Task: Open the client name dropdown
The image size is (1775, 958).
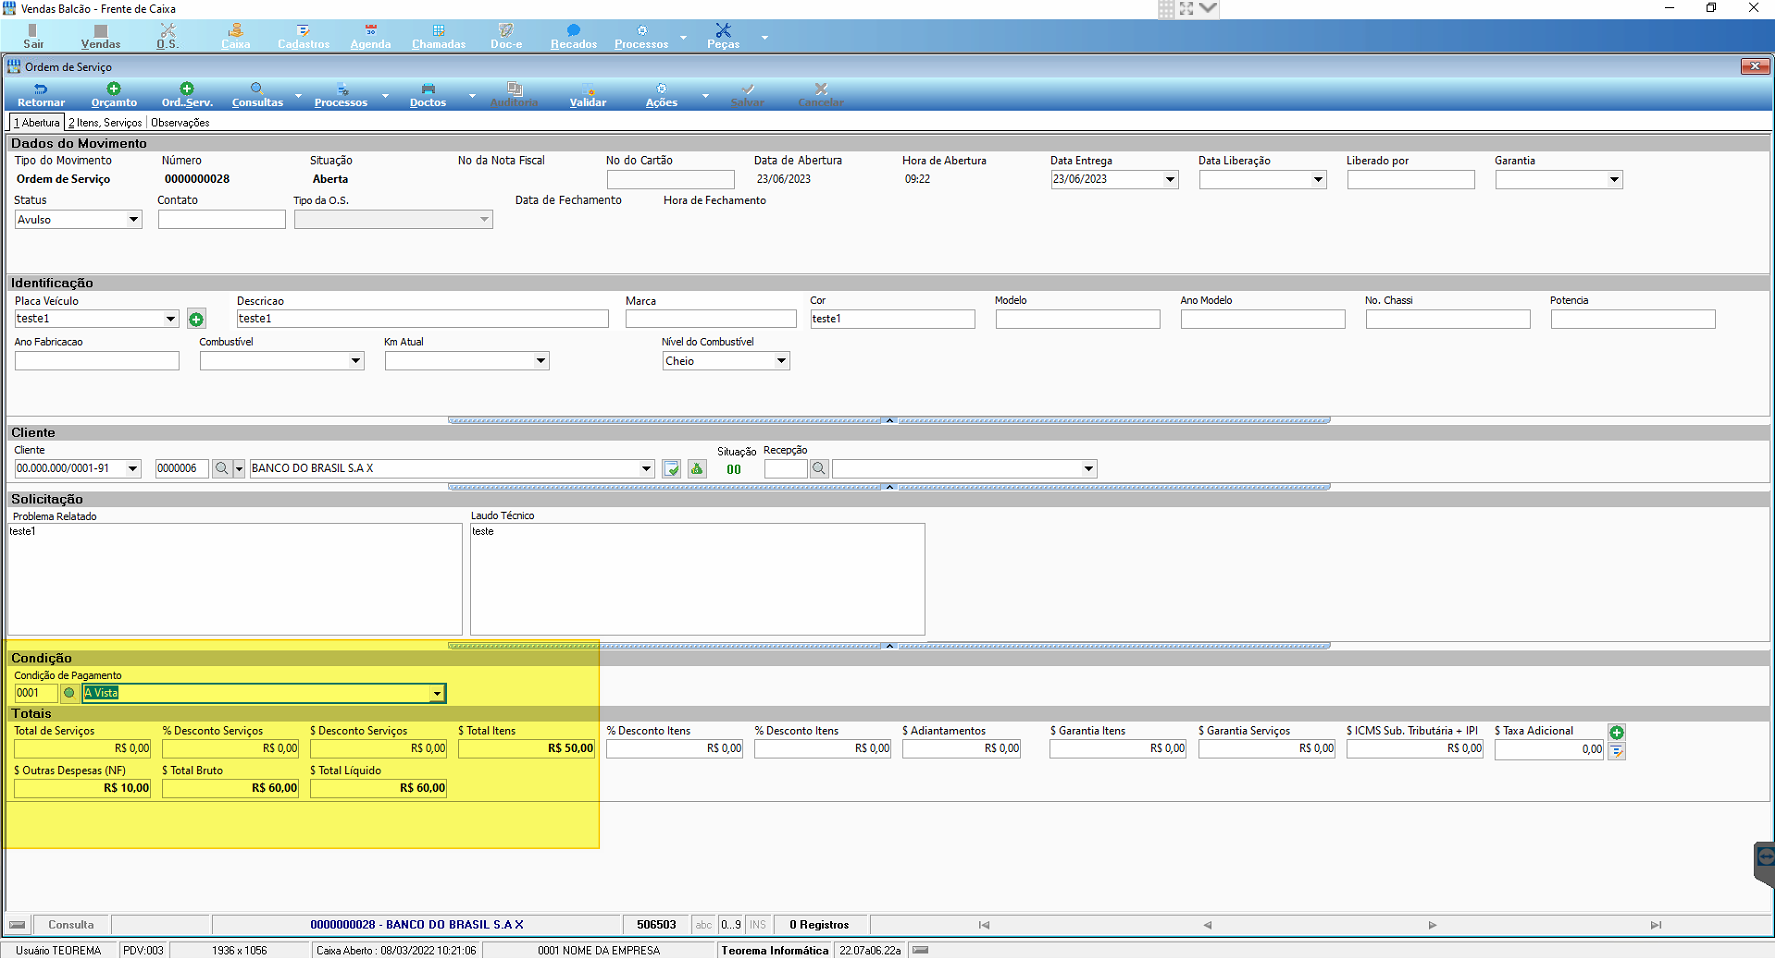Action: coord(646,468)
